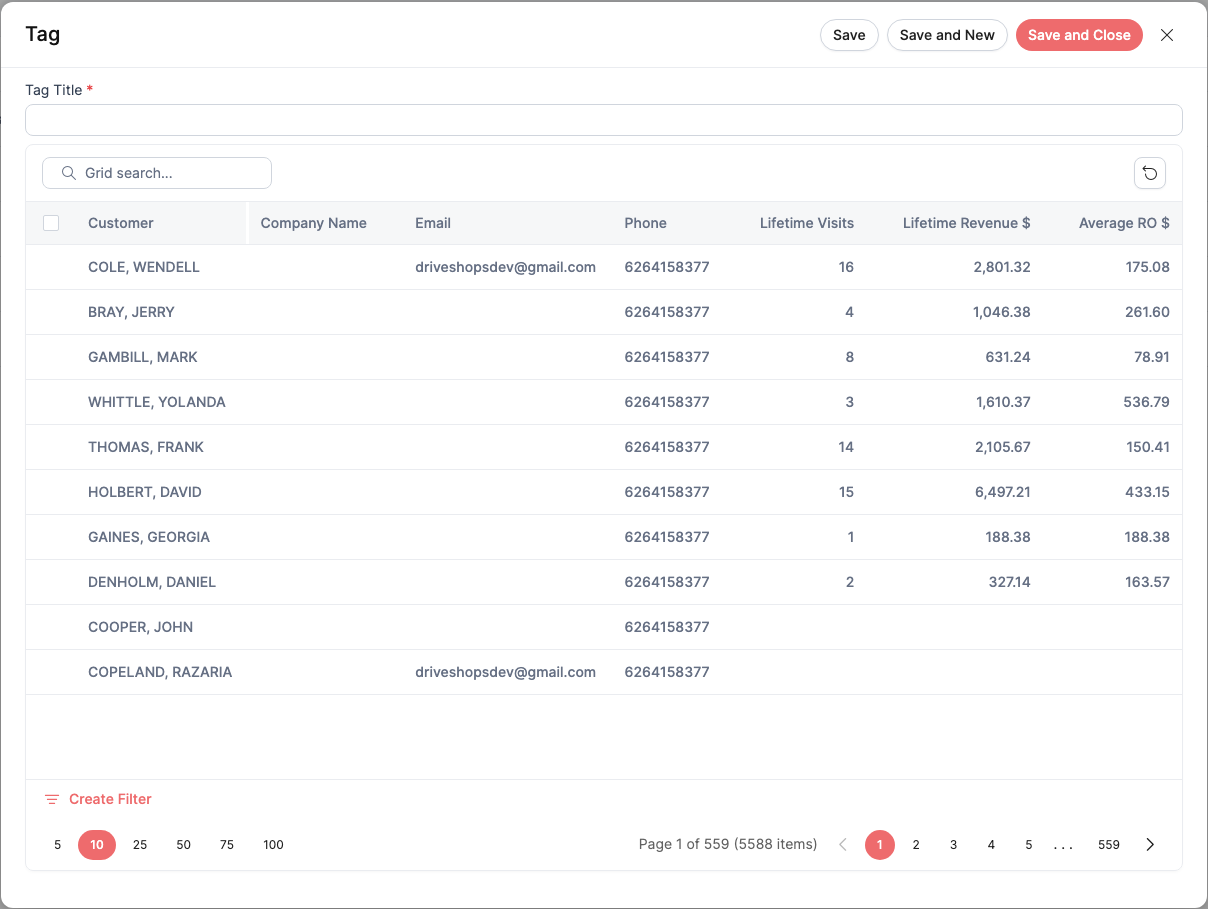Click the grid reset/refresh icon
This screenshot has height=909, width=1208.
(1150, 173)
